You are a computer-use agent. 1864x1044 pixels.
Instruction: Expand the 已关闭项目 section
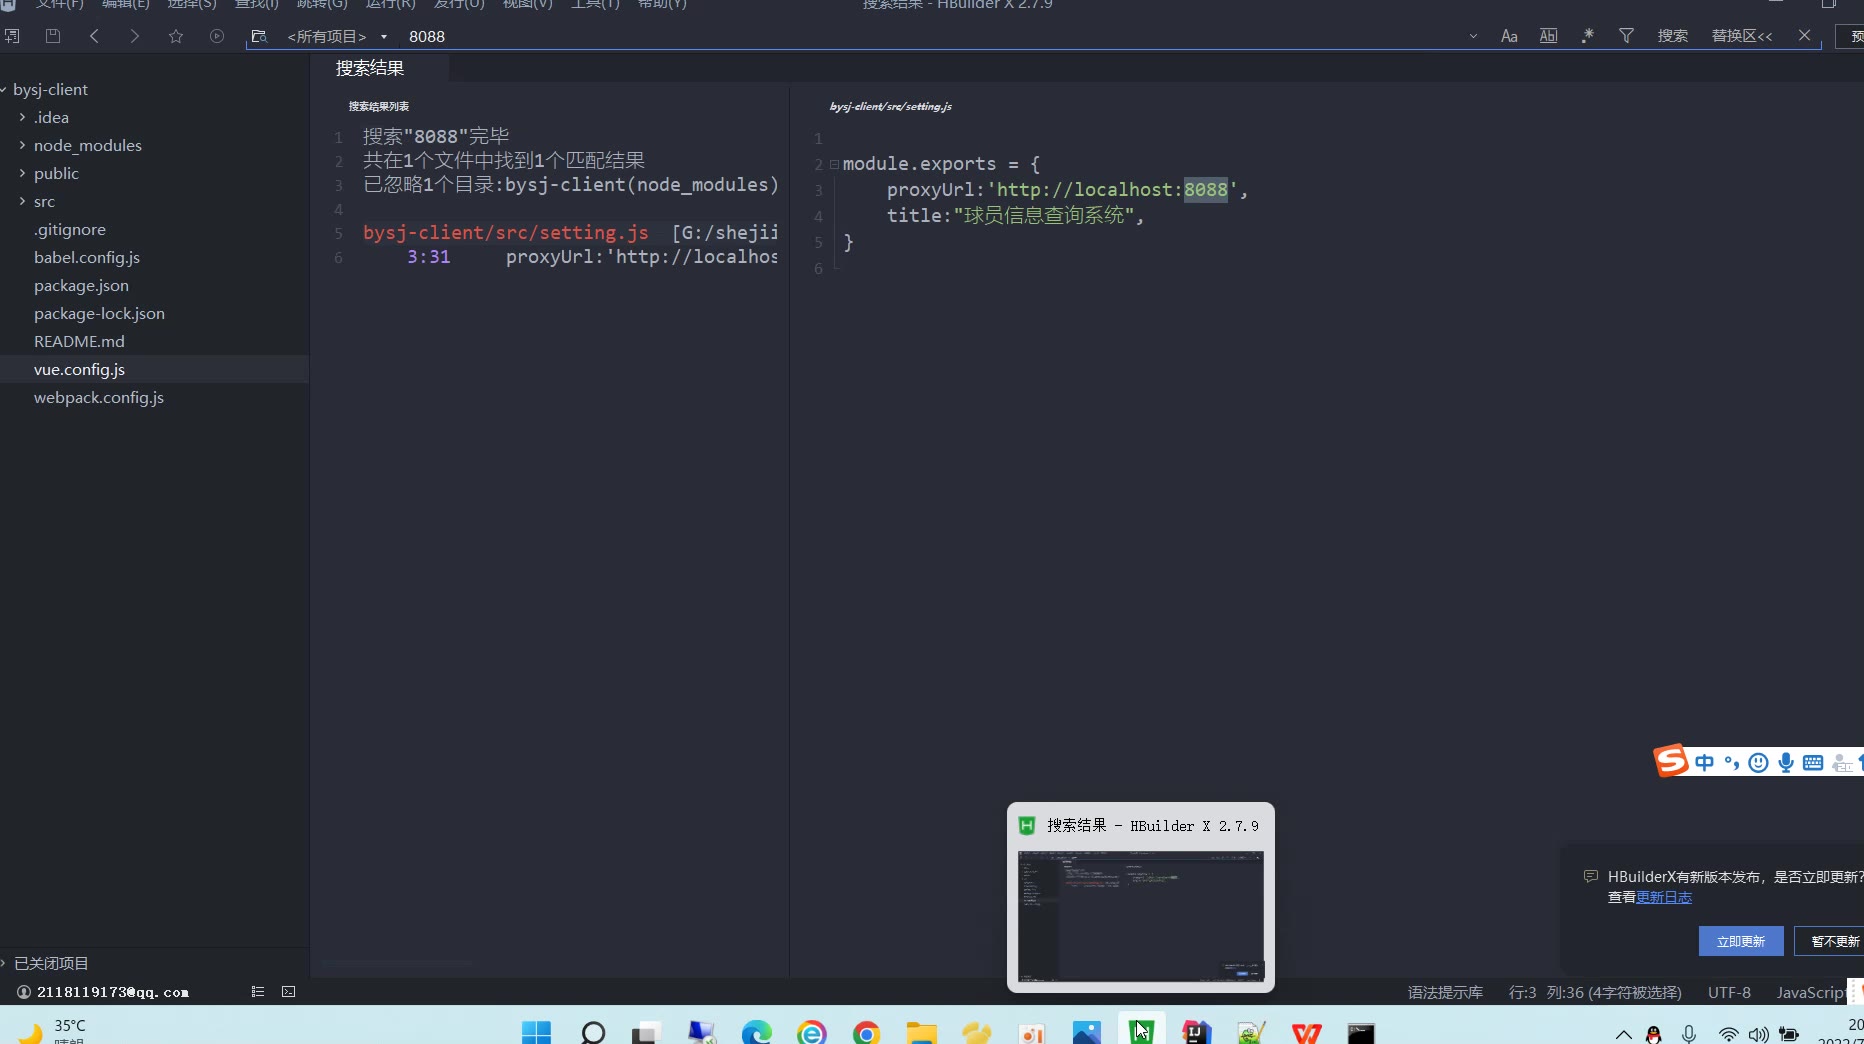(50, 963)
